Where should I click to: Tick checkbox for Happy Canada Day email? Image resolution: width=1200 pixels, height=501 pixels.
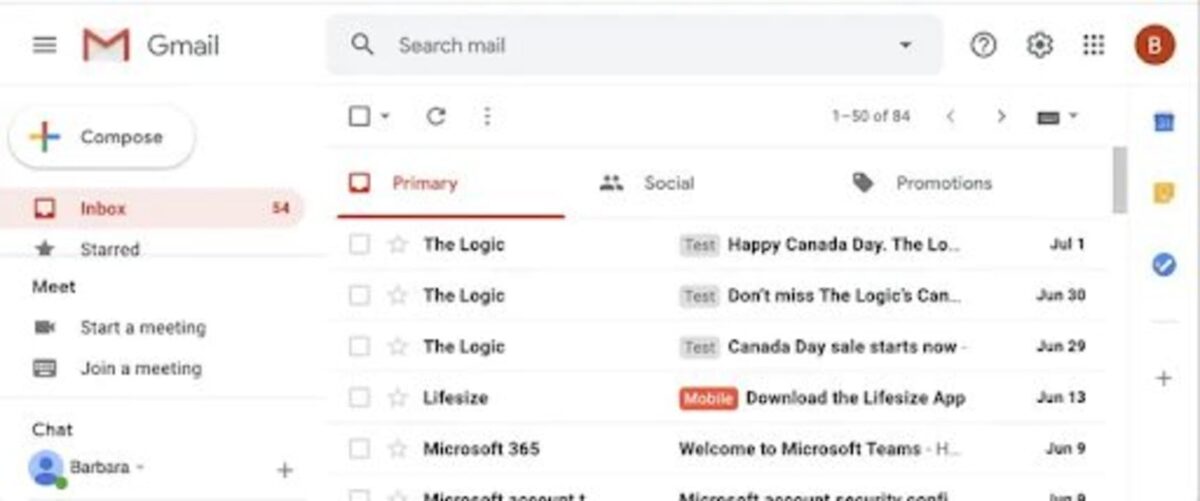point(359,244)
